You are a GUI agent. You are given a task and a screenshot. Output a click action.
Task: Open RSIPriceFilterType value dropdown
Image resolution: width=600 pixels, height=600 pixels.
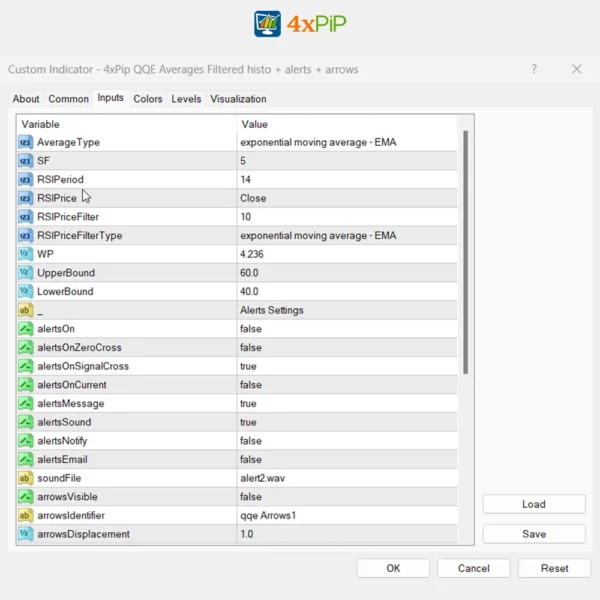(318, 236)
